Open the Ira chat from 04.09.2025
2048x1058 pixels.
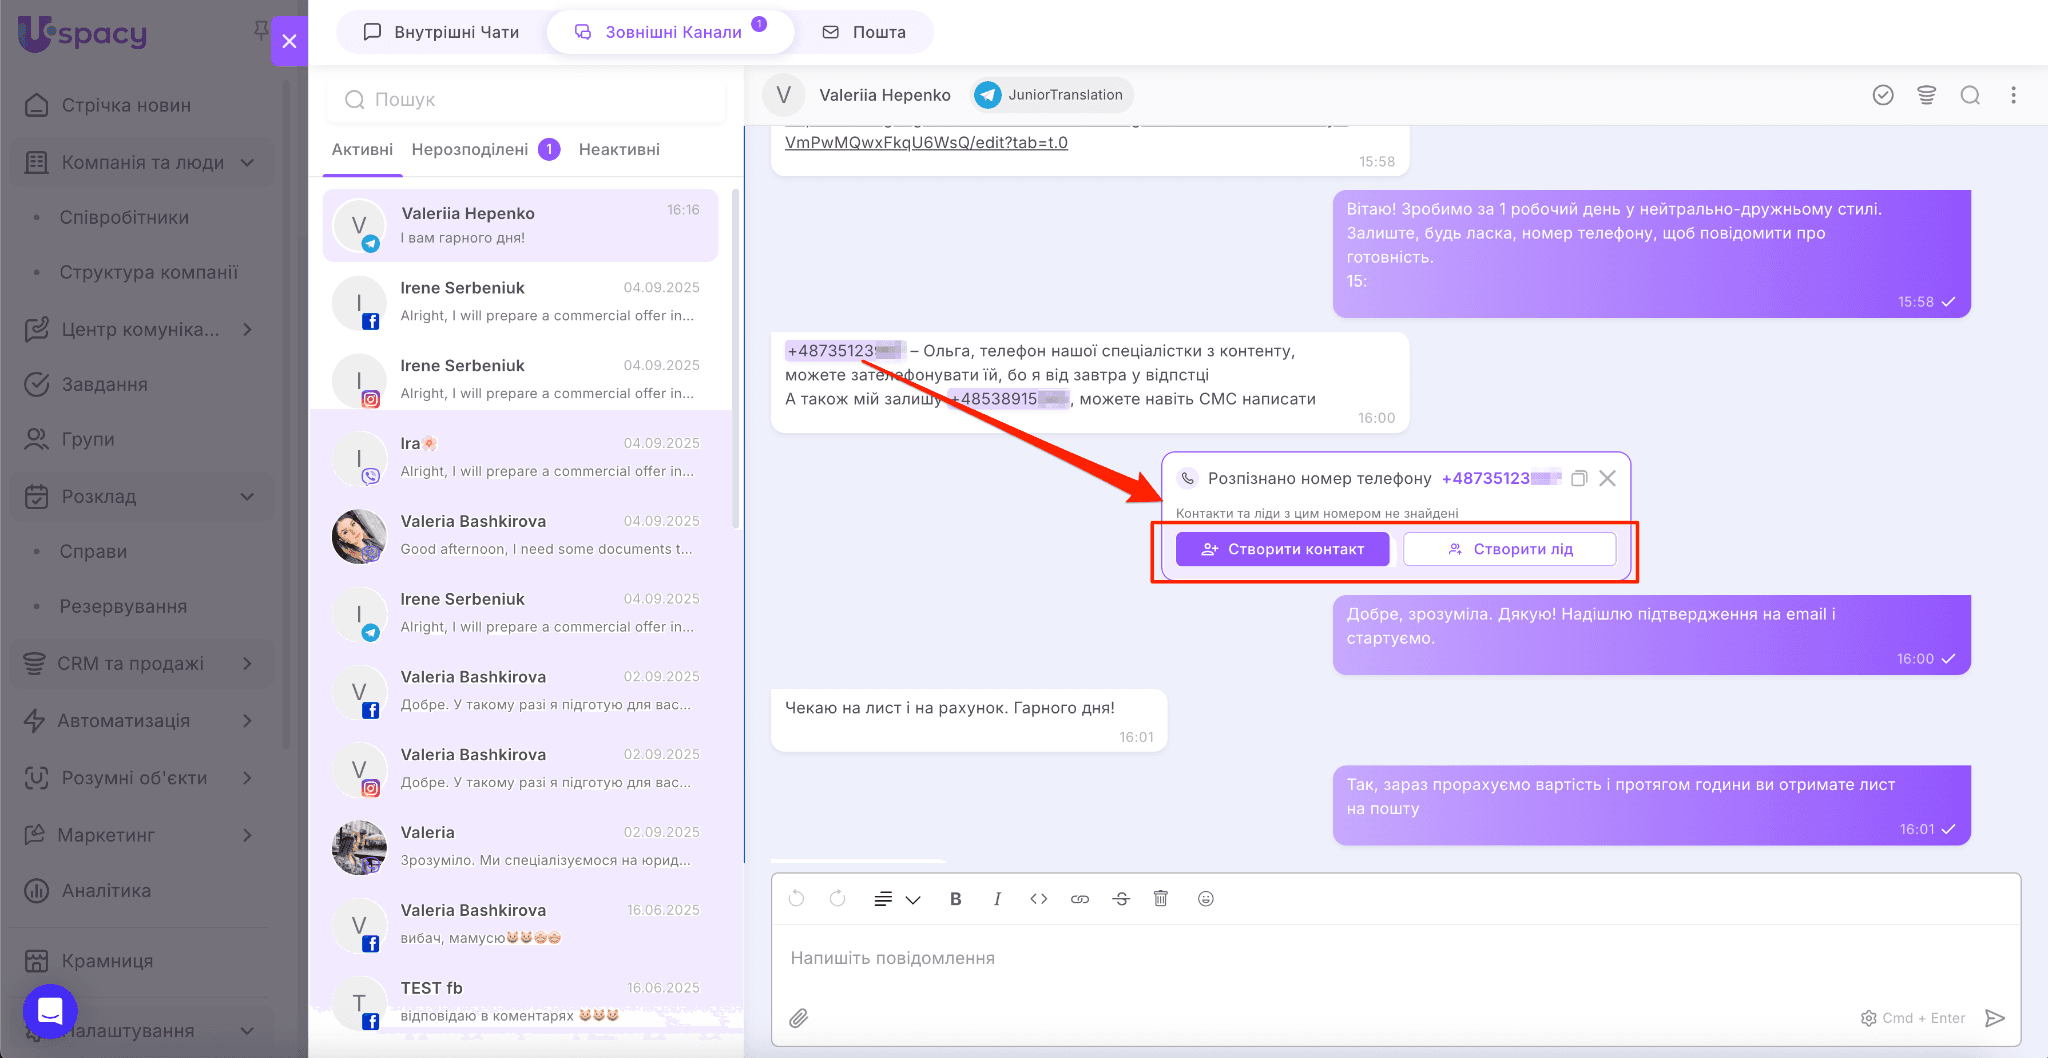(x=520, y=457)
